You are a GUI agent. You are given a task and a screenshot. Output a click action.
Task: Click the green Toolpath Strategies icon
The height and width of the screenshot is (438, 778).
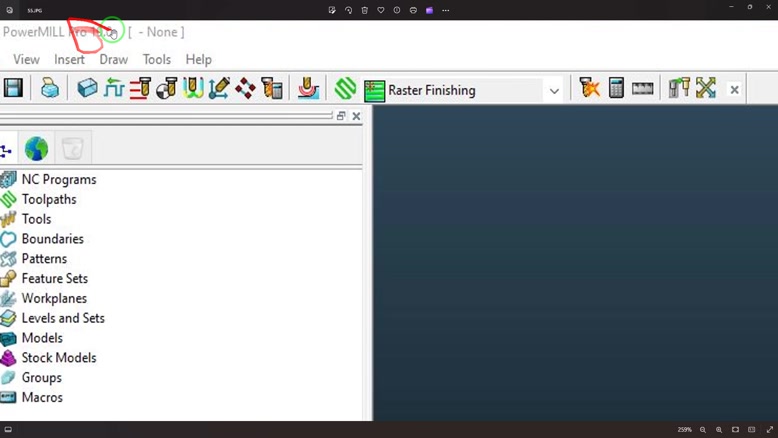coord(345,89)
